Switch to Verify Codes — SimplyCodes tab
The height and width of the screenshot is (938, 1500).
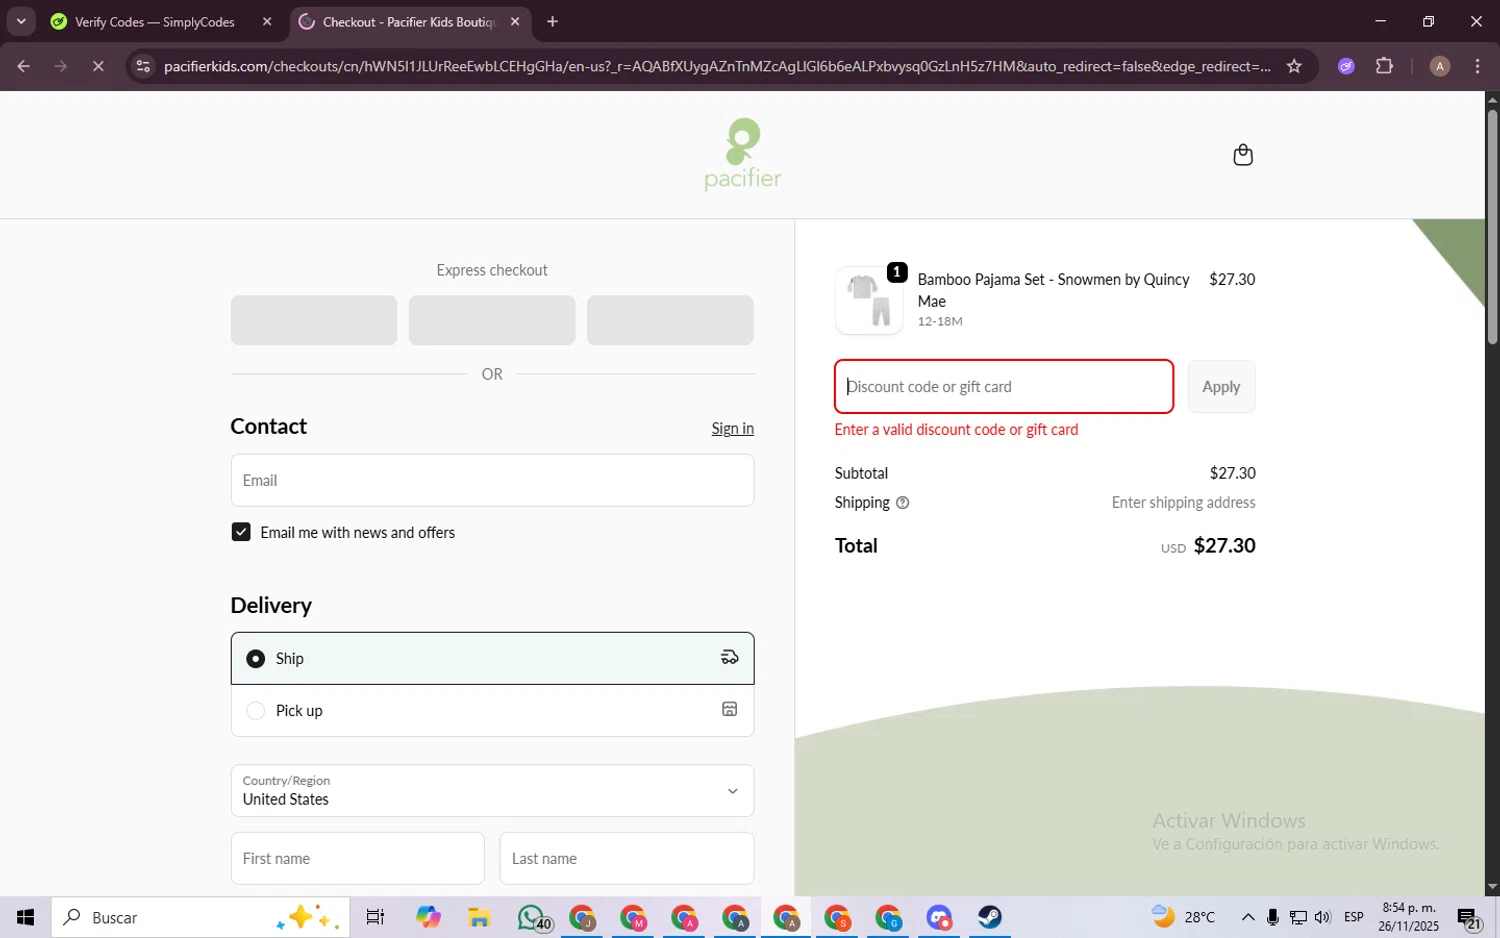point(155,22)
